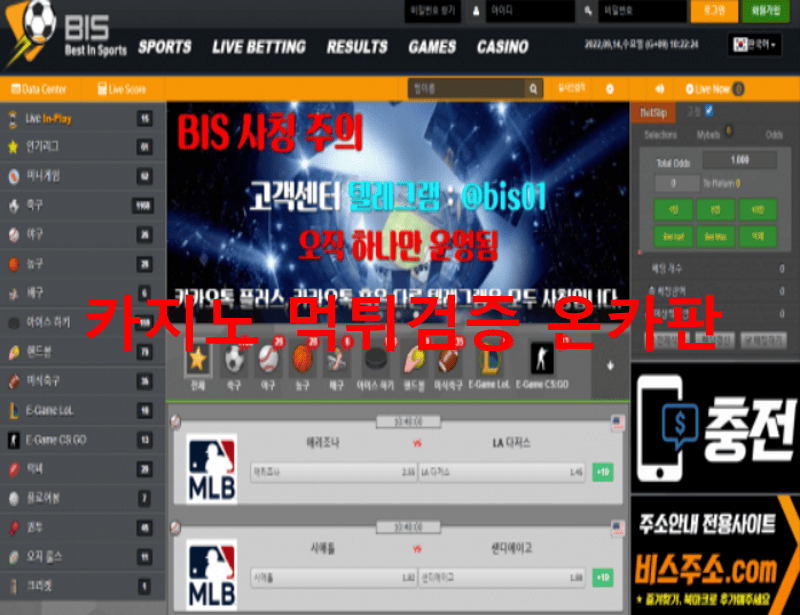Open the 한국어 language dropdown
The image size is (800, 615).
click(755, 45)
